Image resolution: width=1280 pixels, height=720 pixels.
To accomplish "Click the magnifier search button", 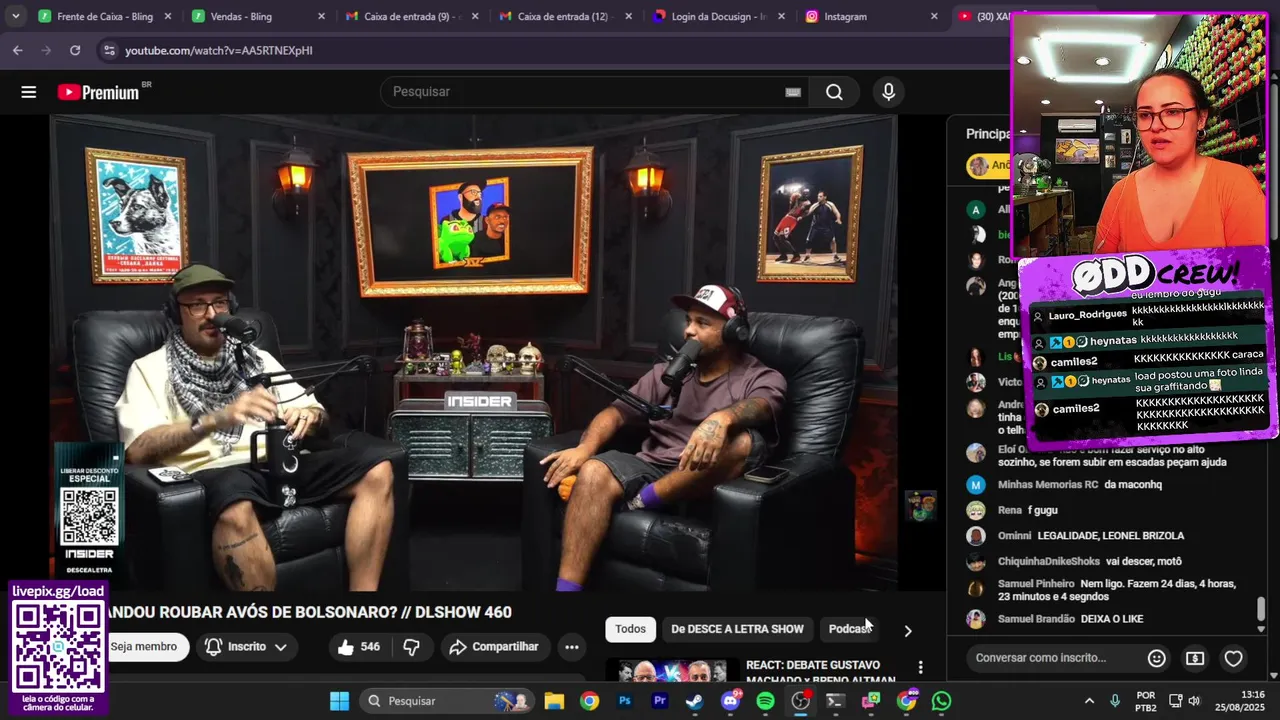I will click(834, 92).
